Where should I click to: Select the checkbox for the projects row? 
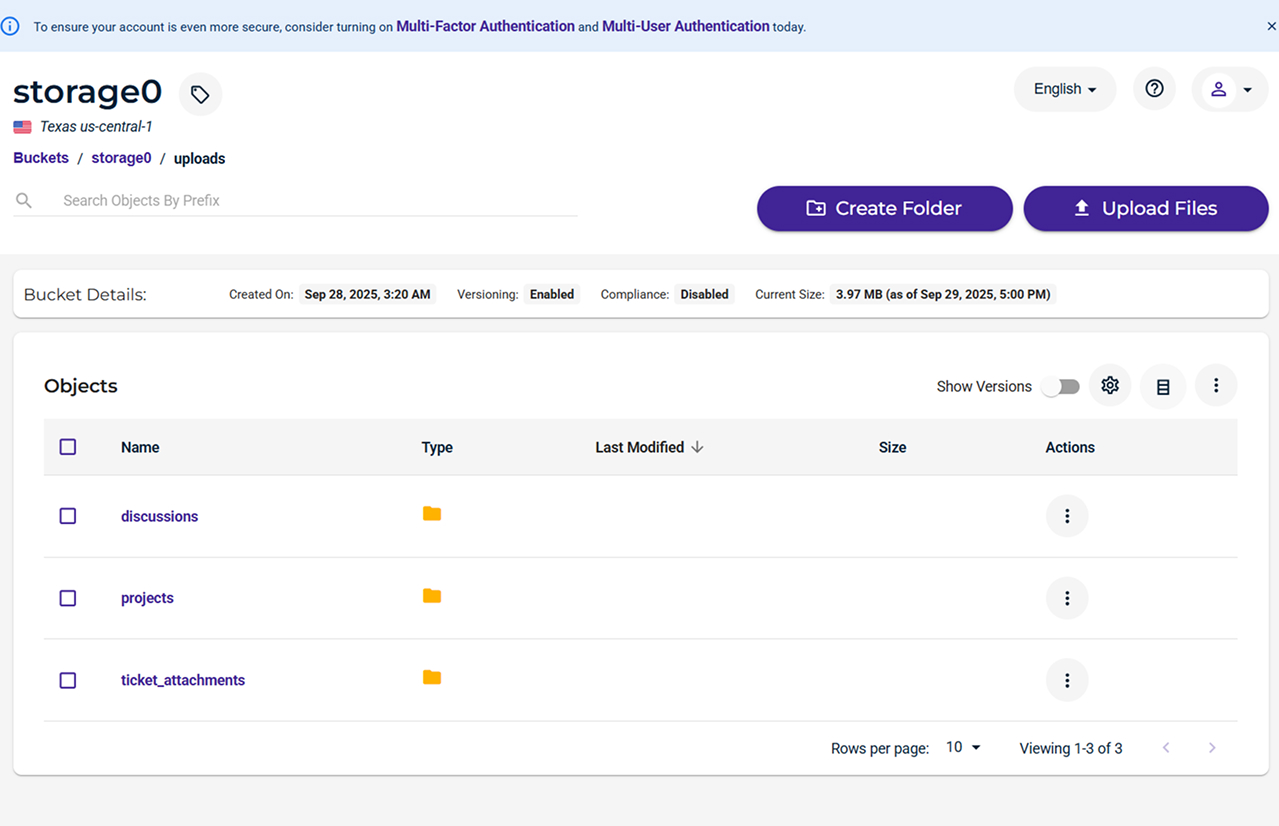point(67,597)
